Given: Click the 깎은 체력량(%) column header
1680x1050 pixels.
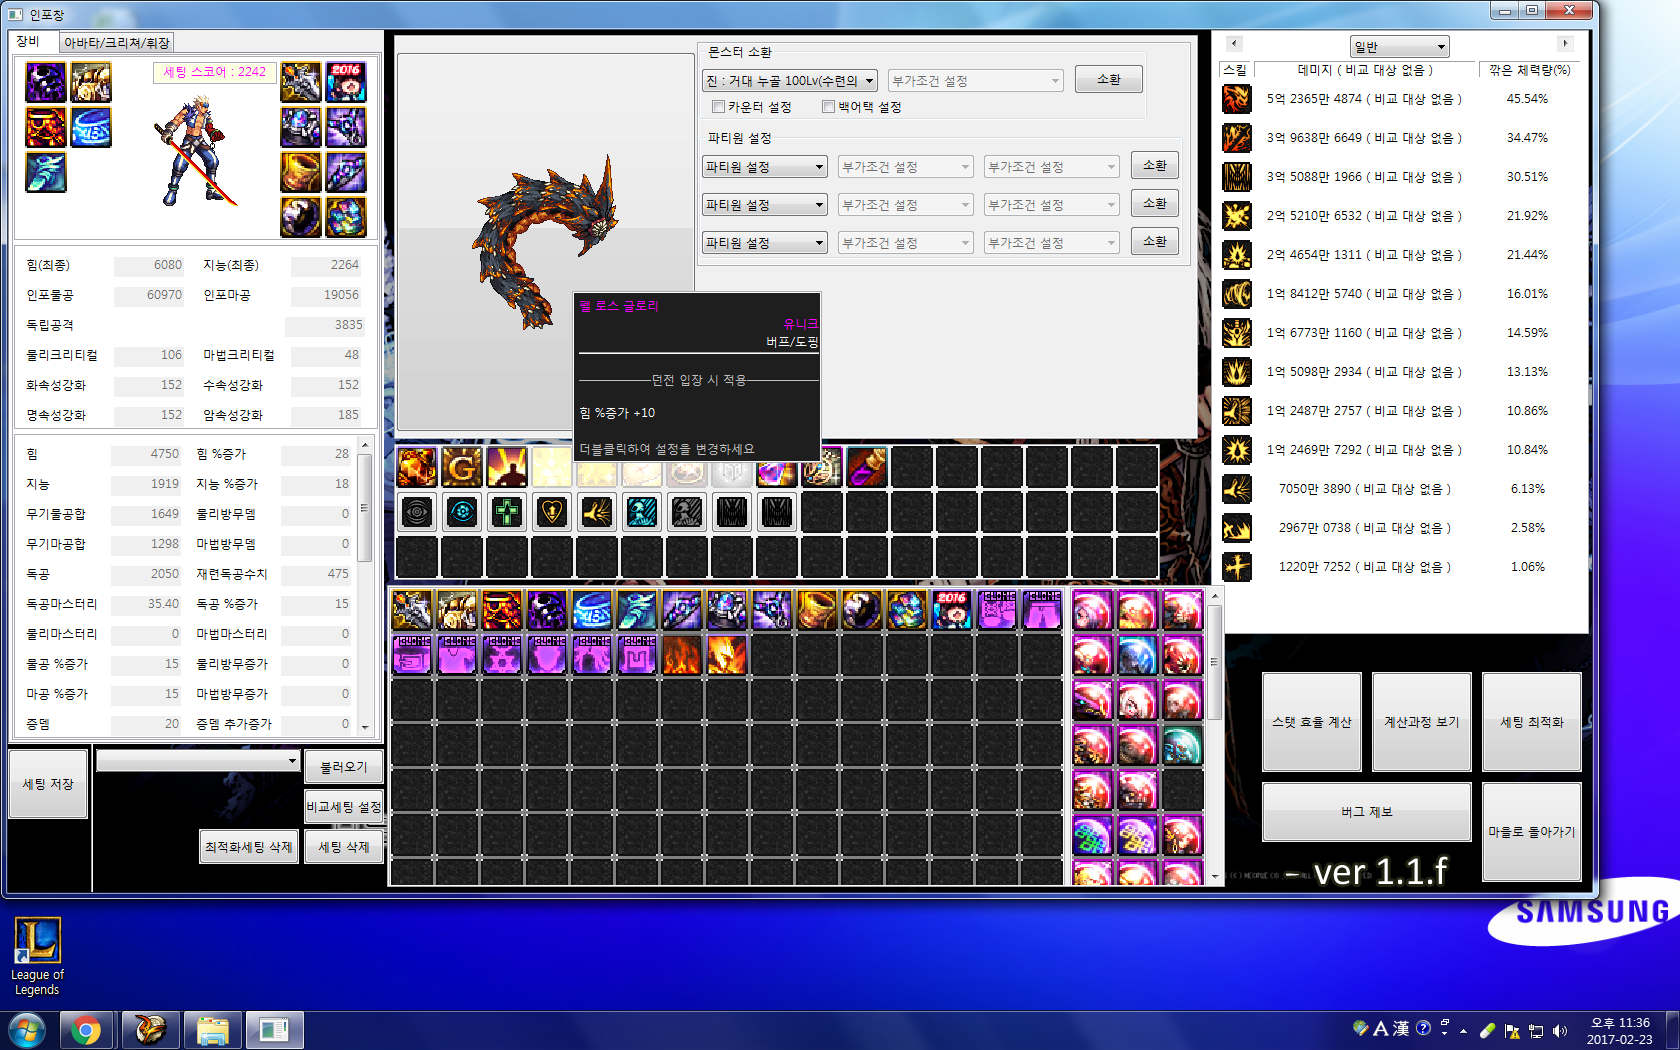Looking at the screenshot, I should pyautogui.click(x=1529, y=70).
